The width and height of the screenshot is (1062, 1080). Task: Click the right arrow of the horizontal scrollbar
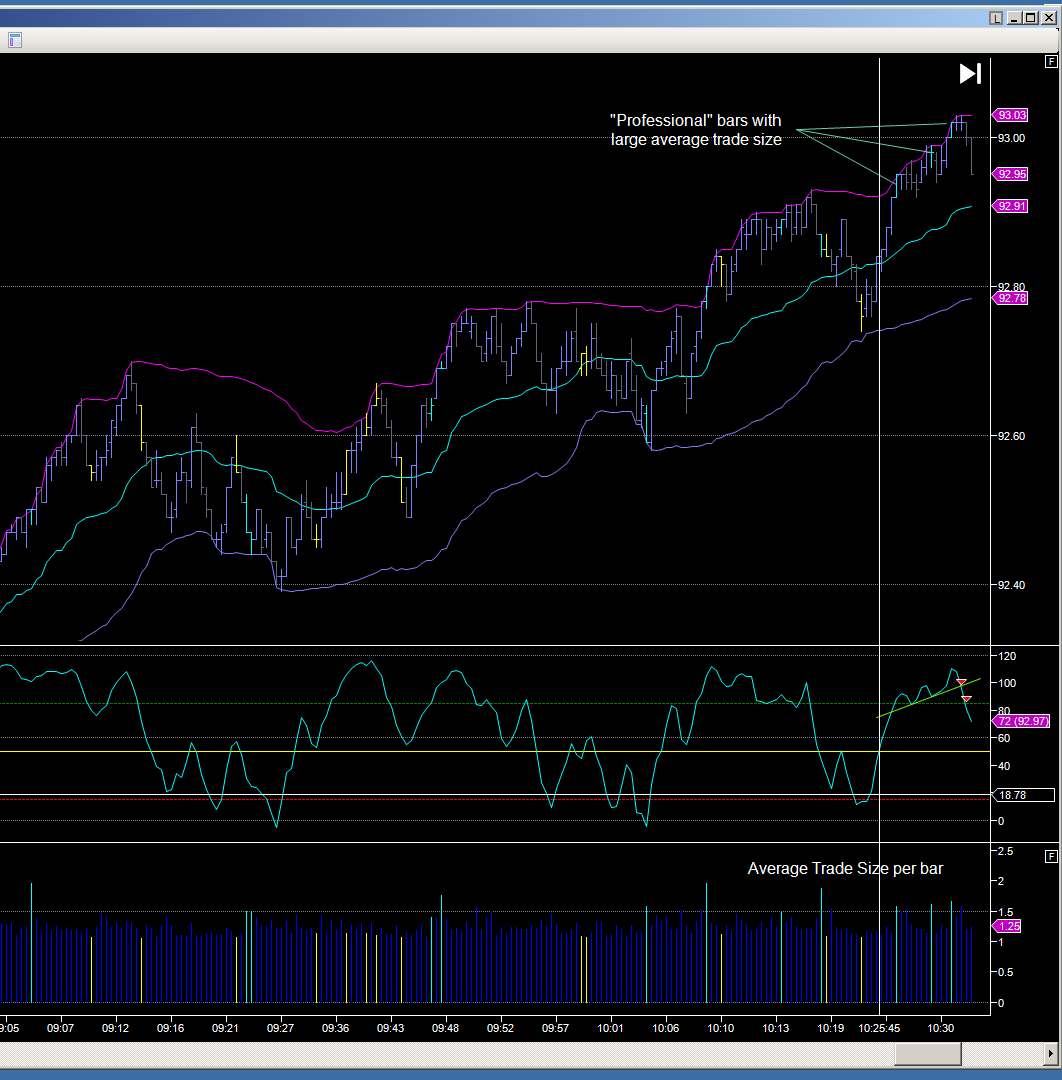[x=1050, y=1053]
